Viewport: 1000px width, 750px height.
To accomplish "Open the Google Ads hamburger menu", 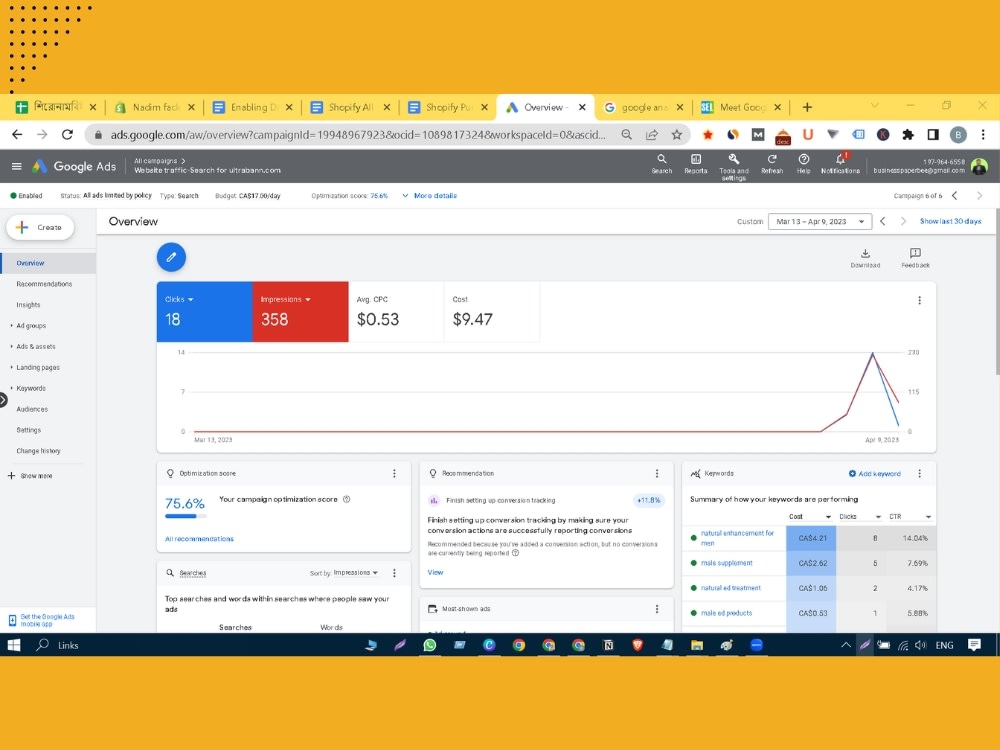I will click(17, 166).
